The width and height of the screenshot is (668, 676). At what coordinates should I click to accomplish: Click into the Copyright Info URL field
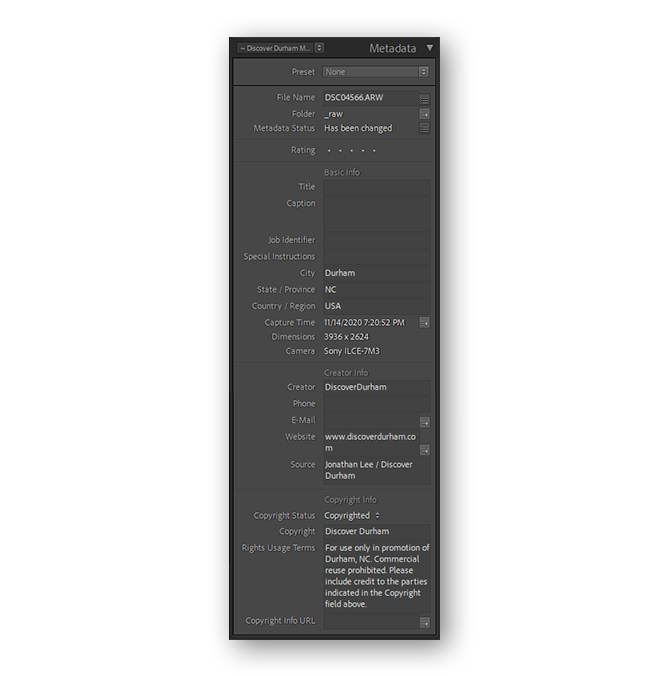tap(371, 621)
